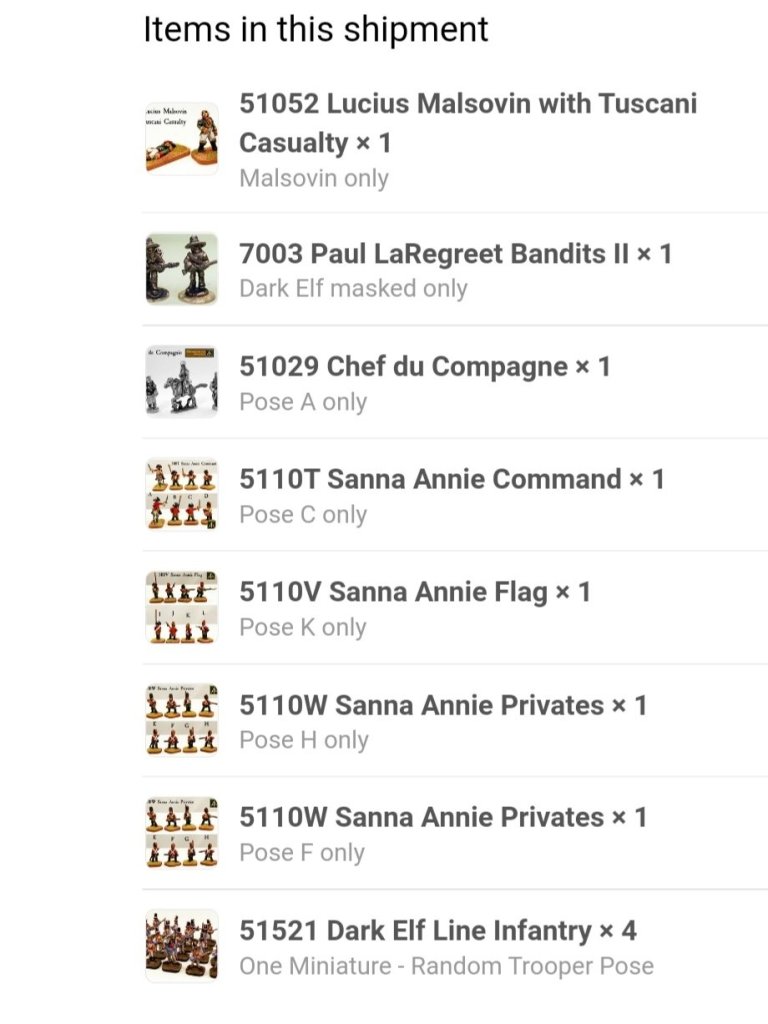
Task: Click the Sanna Annie Privates title above Pose F
Action: click(442, 817)
